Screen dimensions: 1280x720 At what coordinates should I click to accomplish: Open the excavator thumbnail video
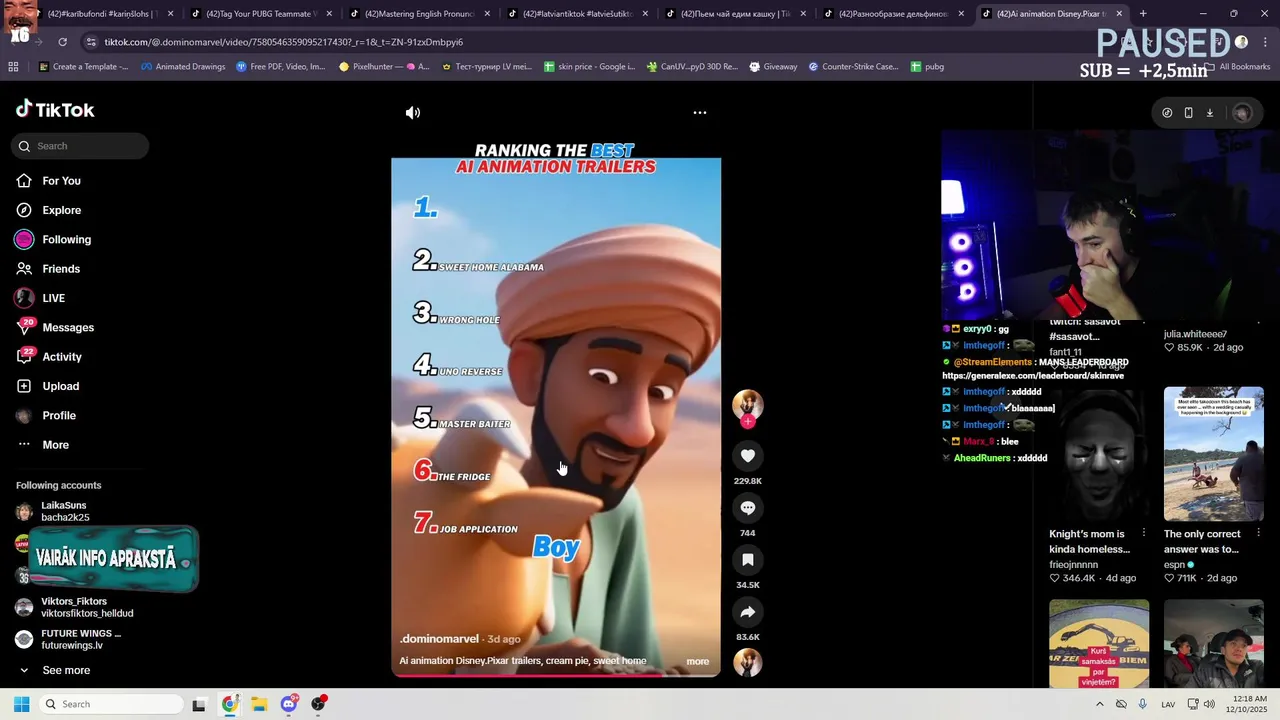1099,644
